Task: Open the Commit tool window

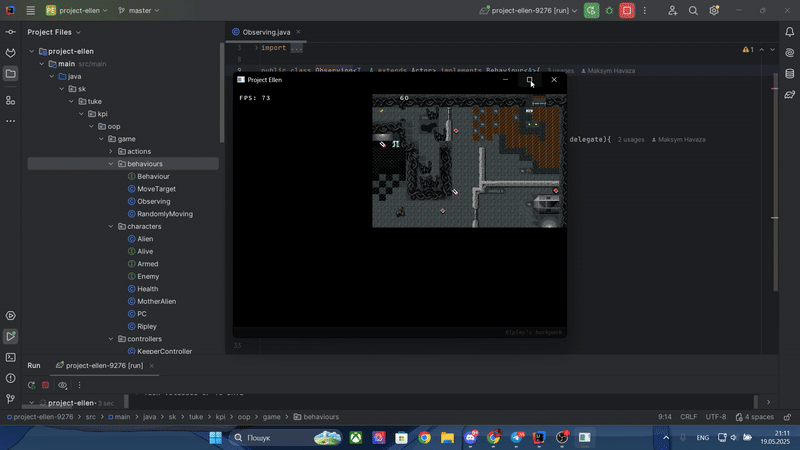Action: pyautogui.click(x=10, y=32)
